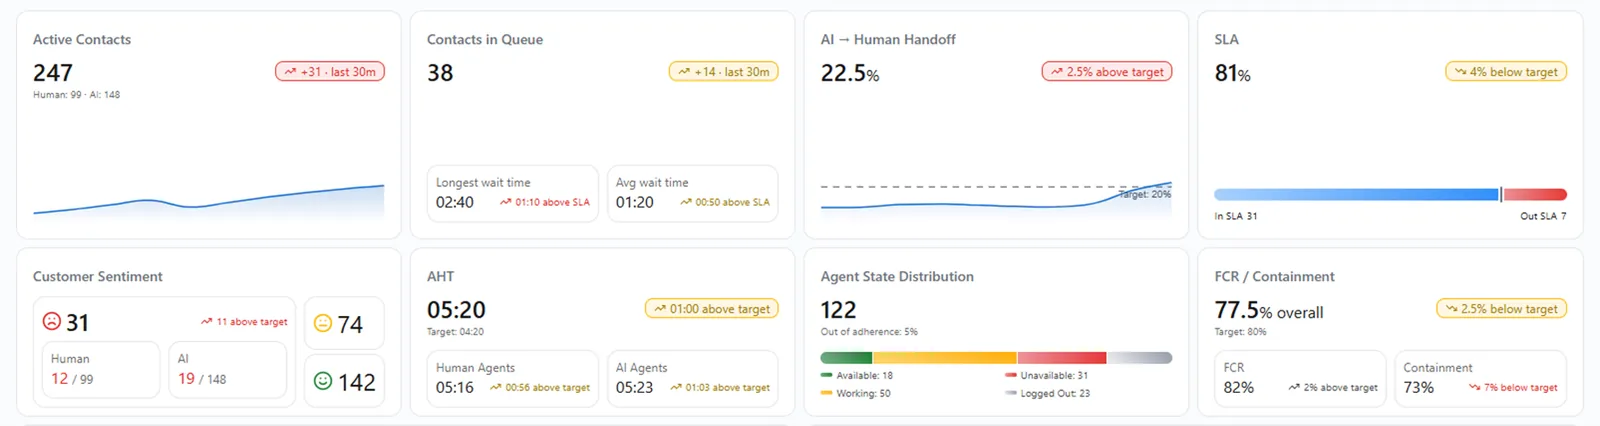Click the yellow Working segment of agent bar
The image size is (1600, 426).
(944, 357)
